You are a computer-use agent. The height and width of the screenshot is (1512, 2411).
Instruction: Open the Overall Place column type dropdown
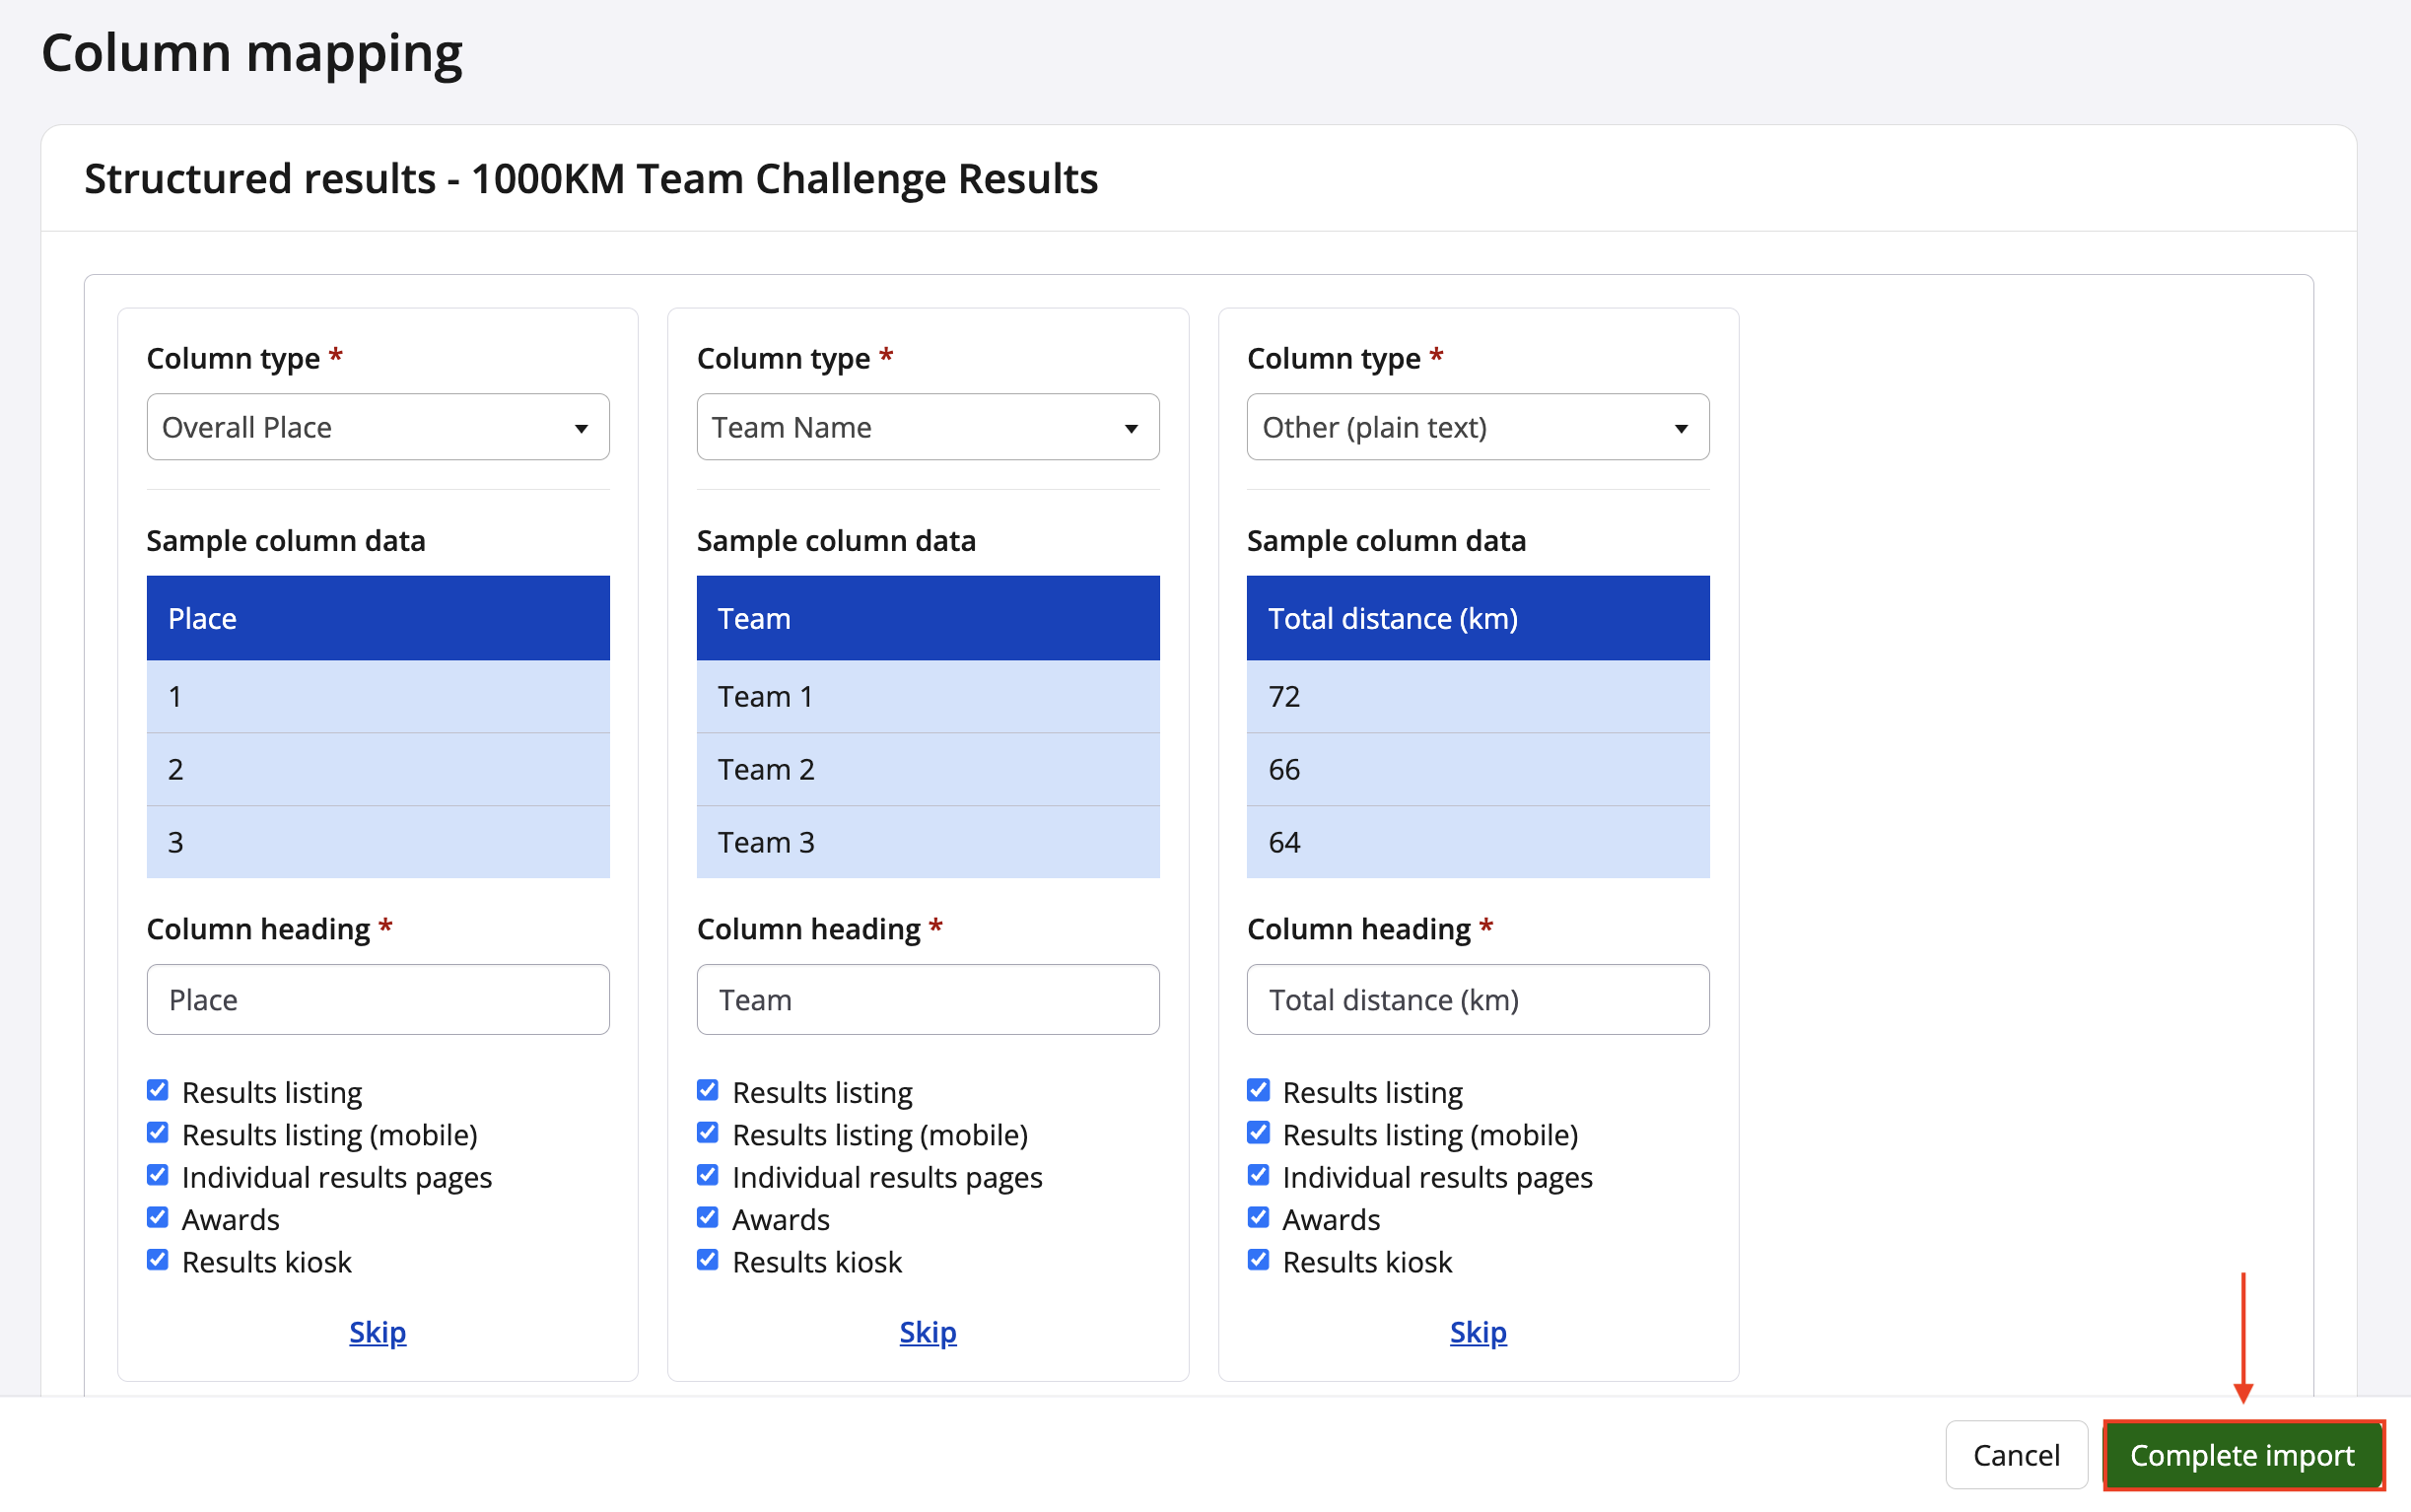[377, 427]
